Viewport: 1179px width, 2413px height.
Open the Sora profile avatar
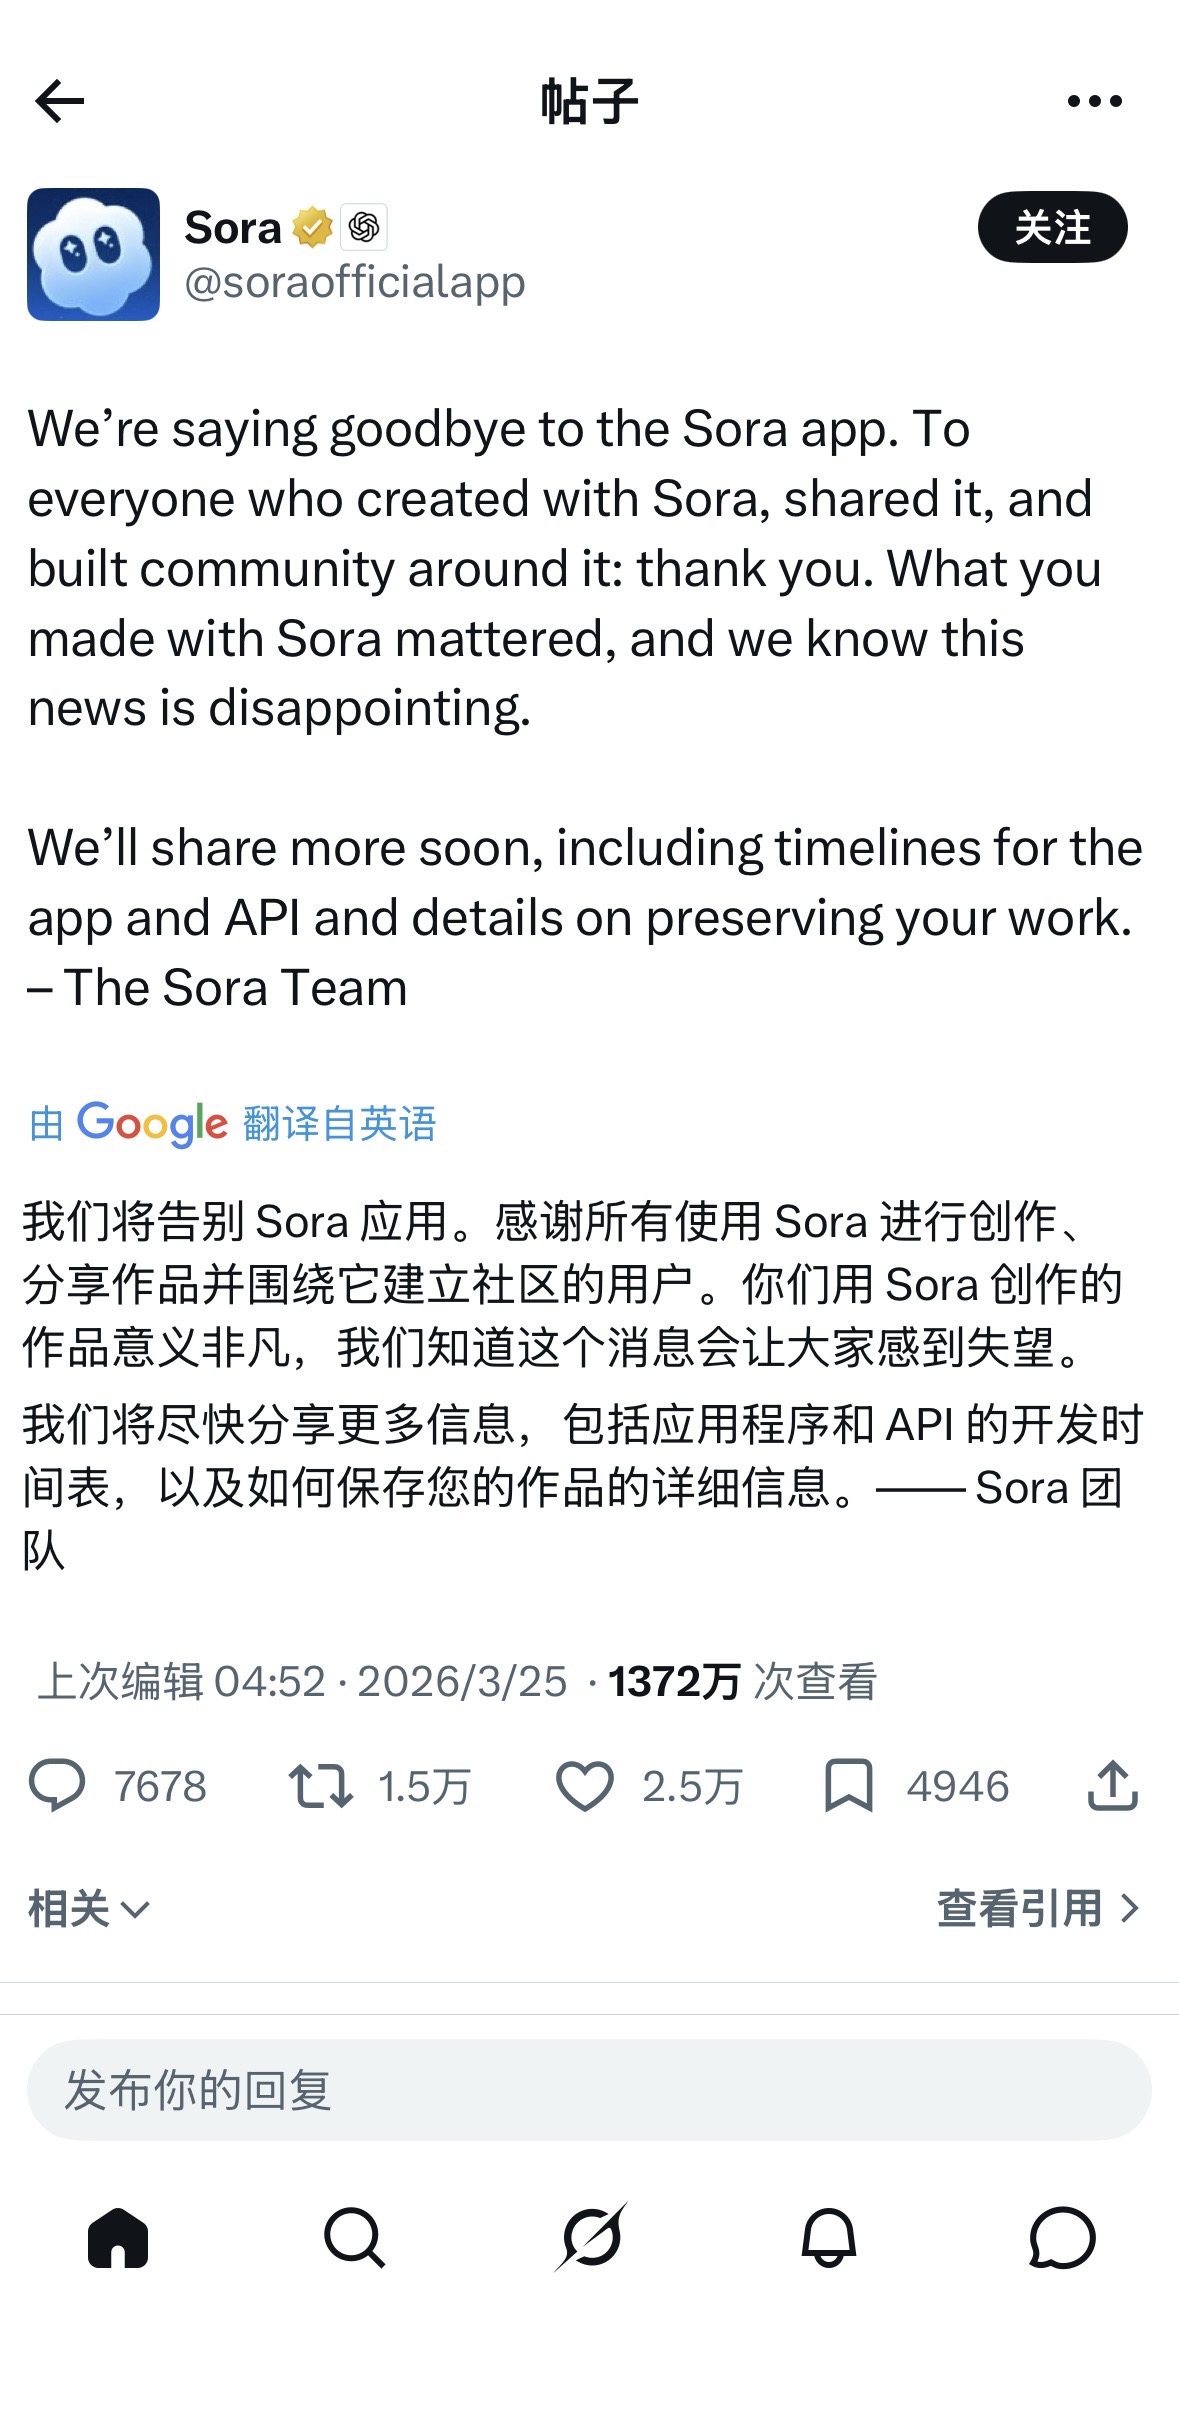pyautogui.click(x=93, y=254)
